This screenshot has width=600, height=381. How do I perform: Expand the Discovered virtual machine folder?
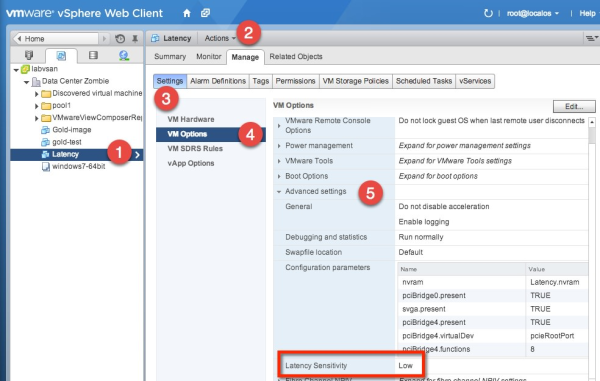37,94
